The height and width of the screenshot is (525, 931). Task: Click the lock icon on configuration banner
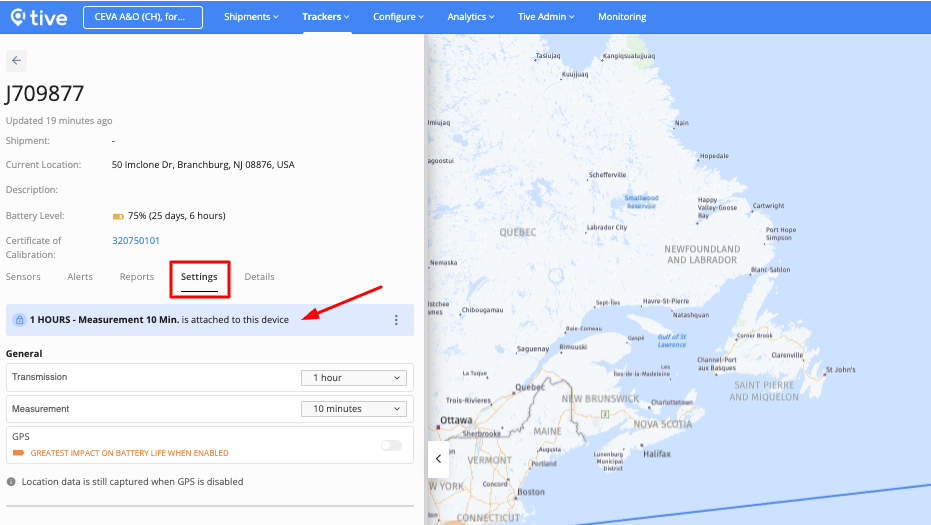(19, 320)
